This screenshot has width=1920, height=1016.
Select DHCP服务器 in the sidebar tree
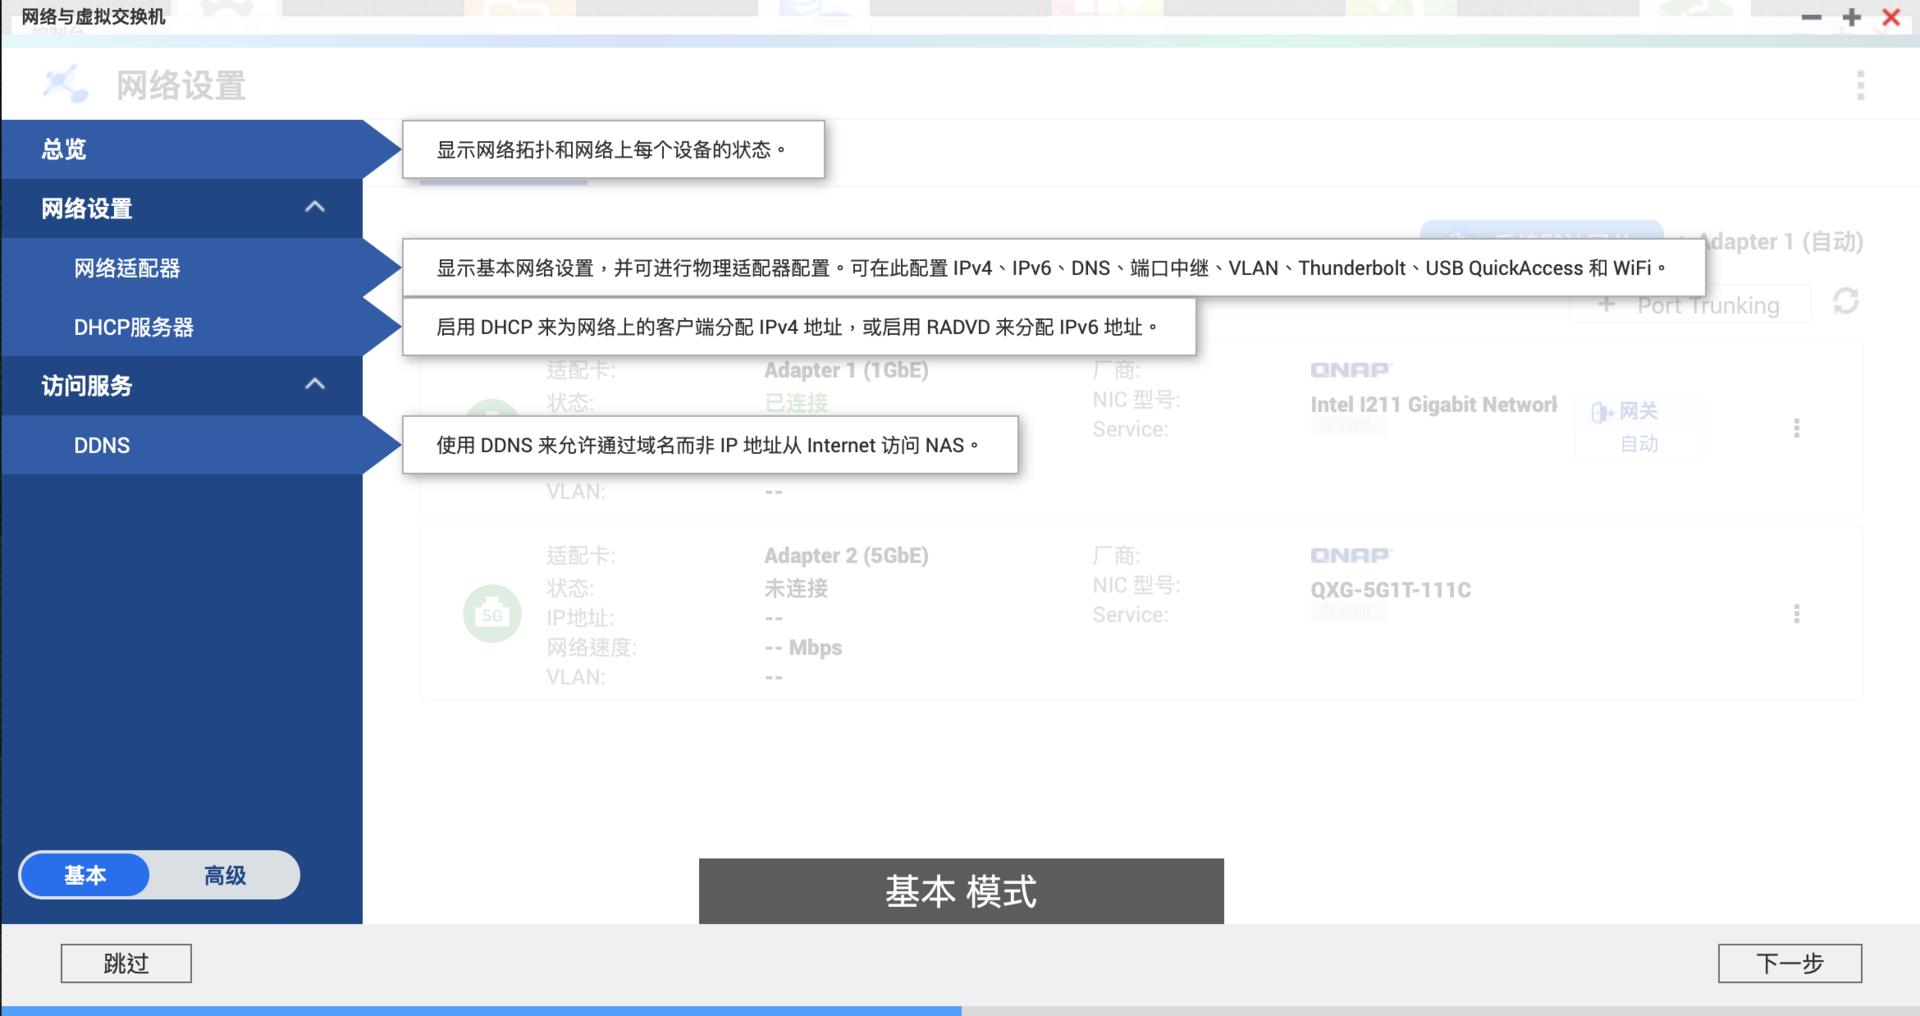(x=133, y=327)
